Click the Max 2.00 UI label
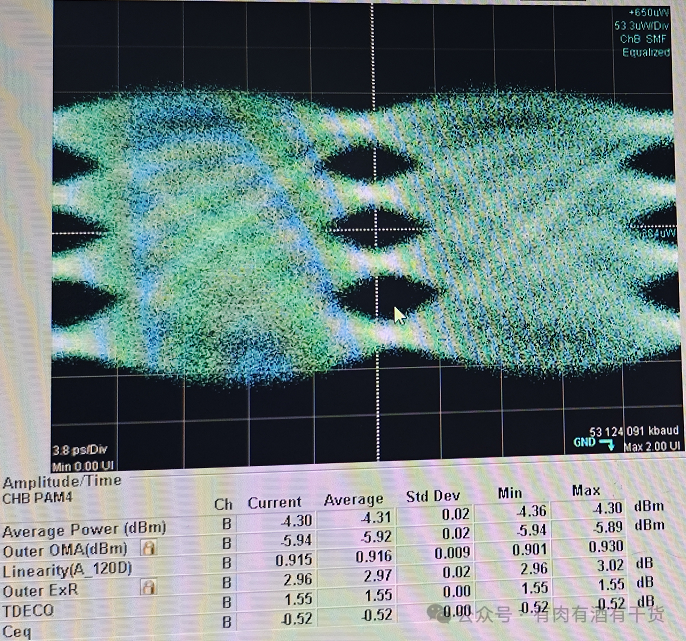The height and width of the screenshot is (641, 686). [651, 446]
